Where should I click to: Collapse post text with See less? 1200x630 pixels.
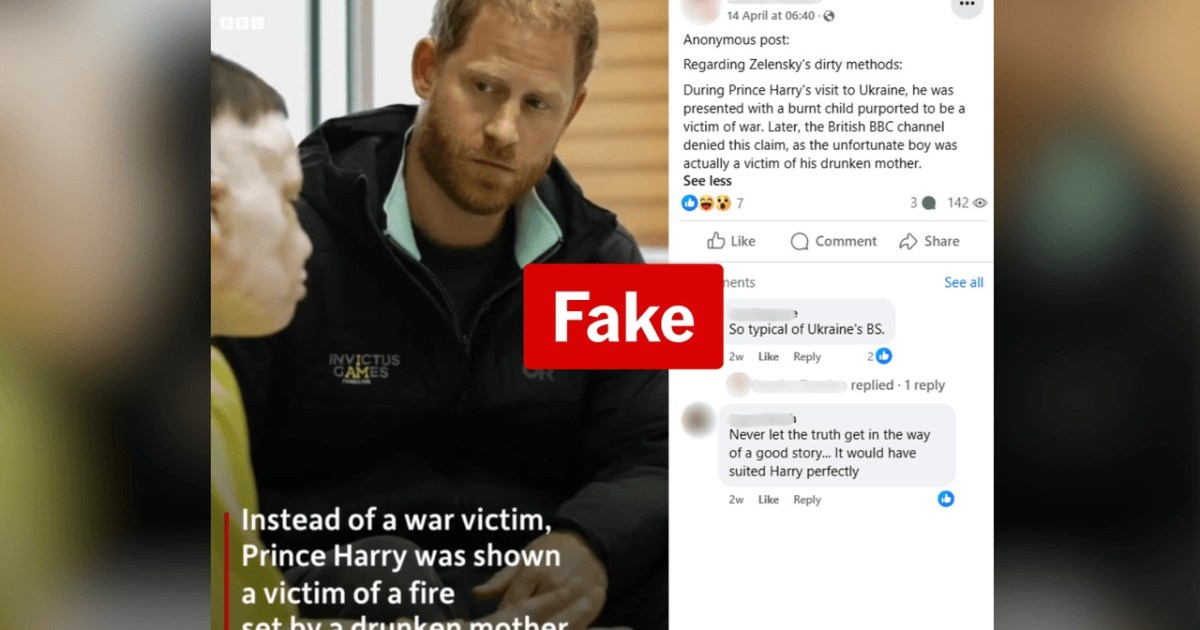pyautogui.click(x=707, y=181)
